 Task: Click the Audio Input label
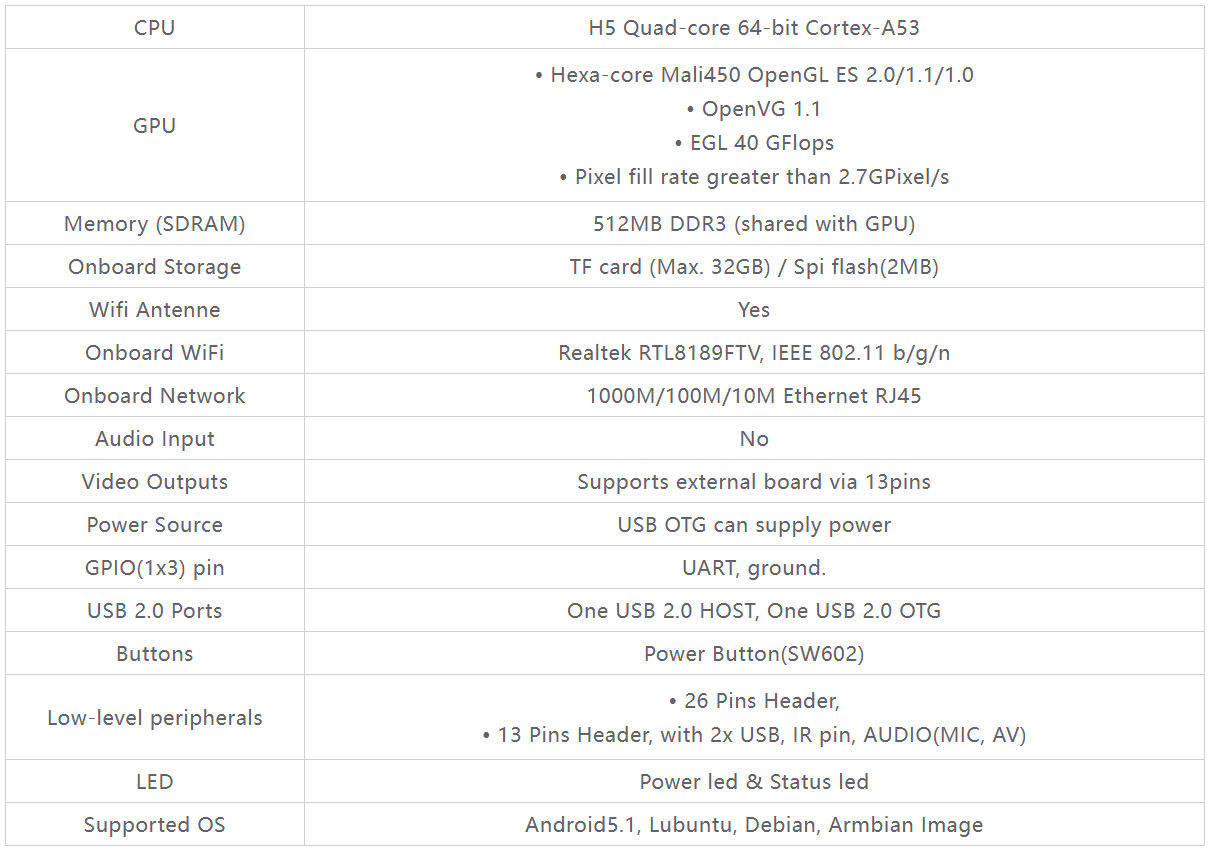click(154, 439)
